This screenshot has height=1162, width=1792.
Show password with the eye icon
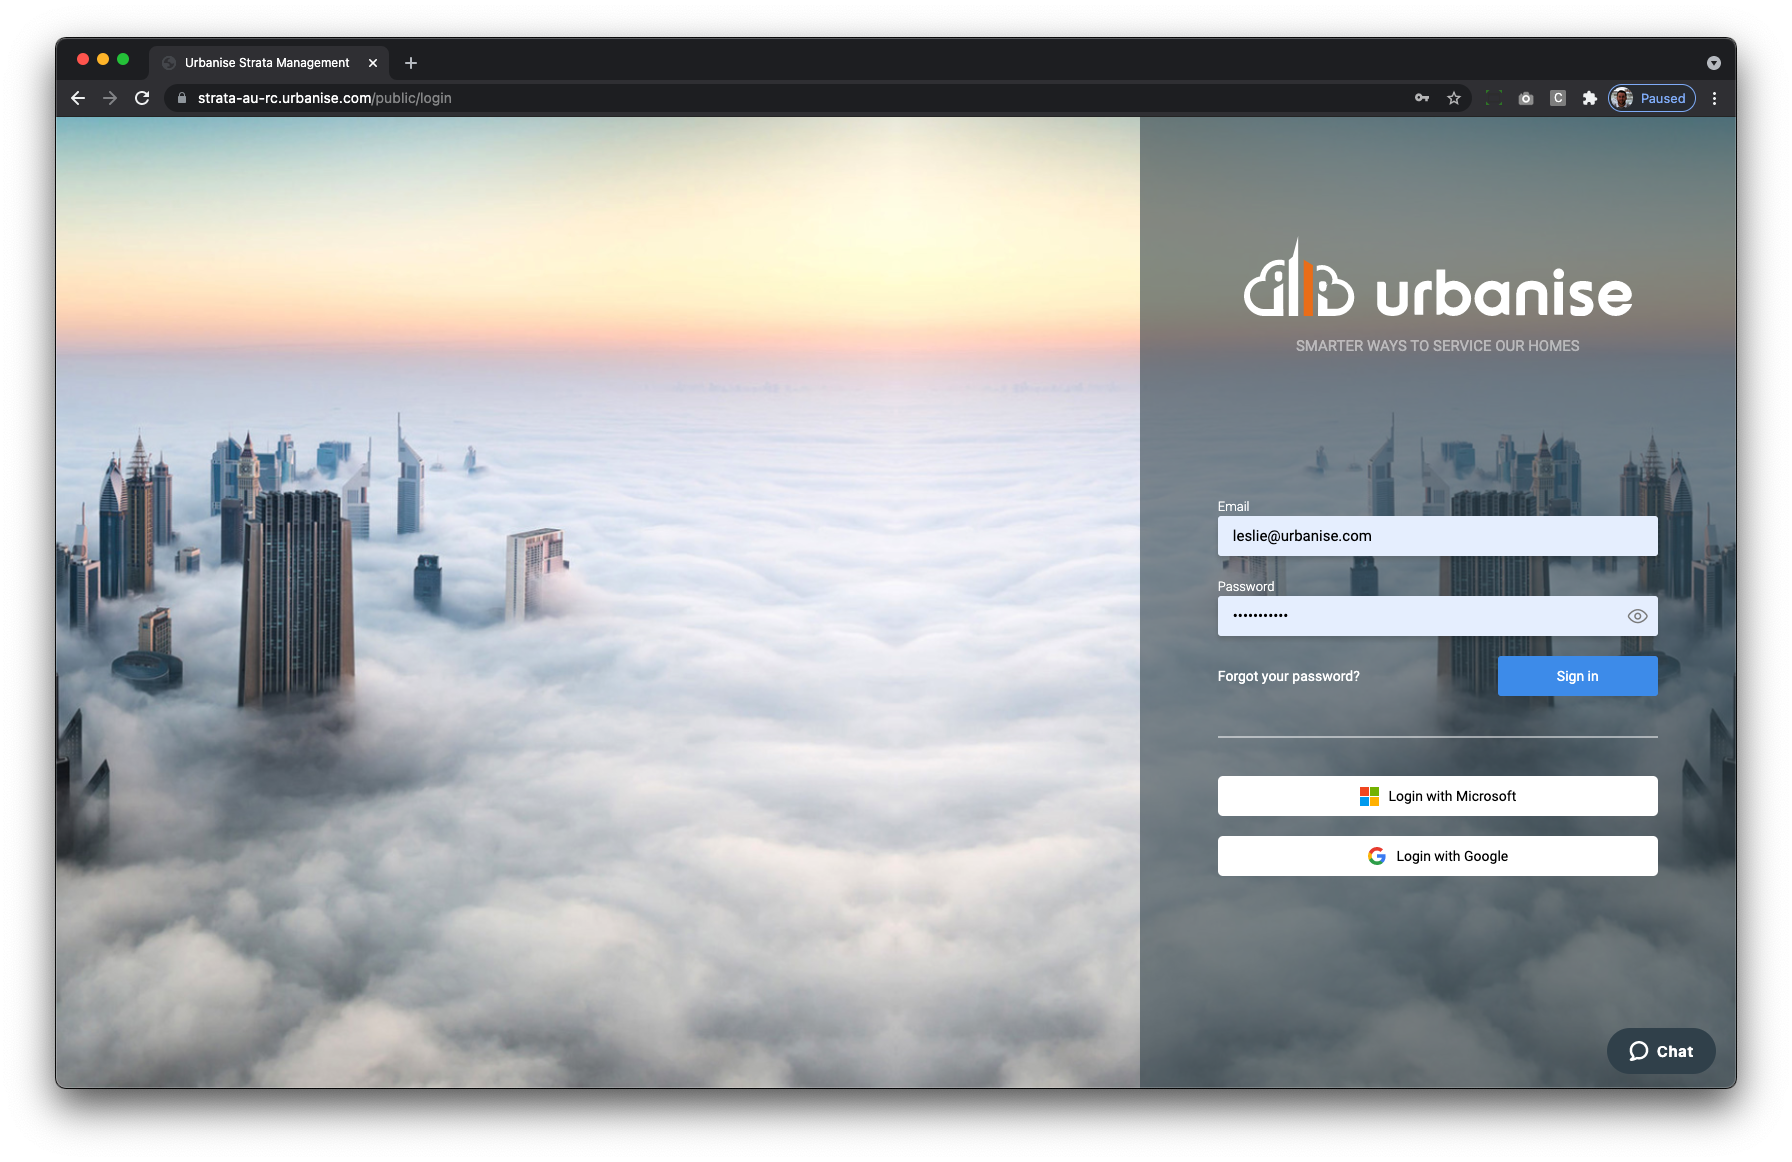click(x=1637, y=616)
